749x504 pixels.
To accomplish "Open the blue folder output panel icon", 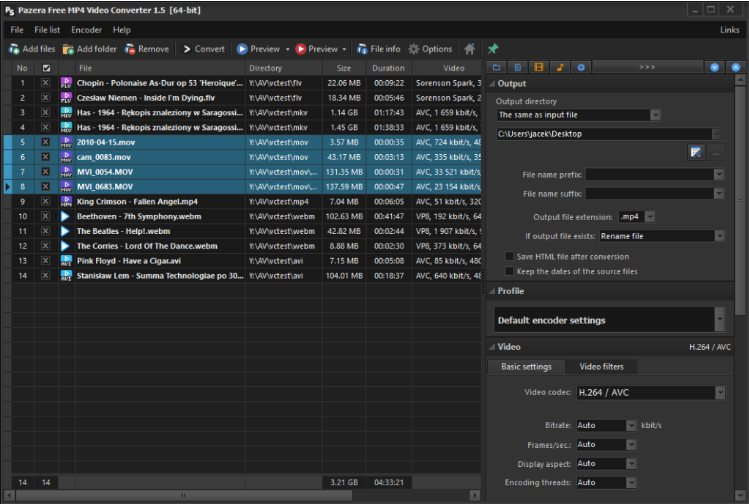I will 497,67.
